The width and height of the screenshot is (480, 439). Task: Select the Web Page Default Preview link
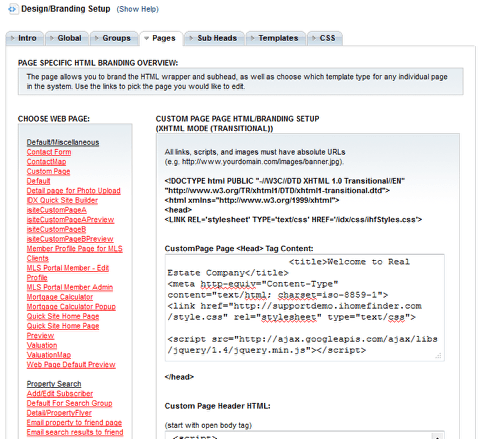[71, 365]
